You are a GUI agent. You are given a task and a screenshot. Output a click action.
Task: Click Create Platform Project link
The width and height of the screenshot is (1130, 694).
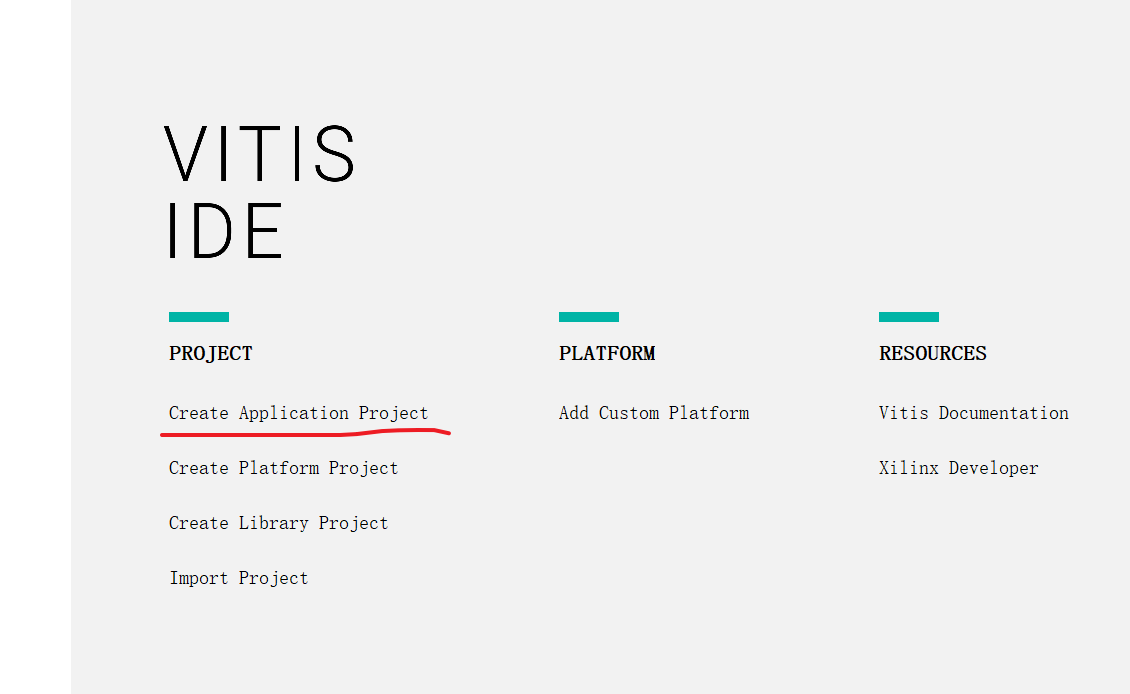point(283,468)
